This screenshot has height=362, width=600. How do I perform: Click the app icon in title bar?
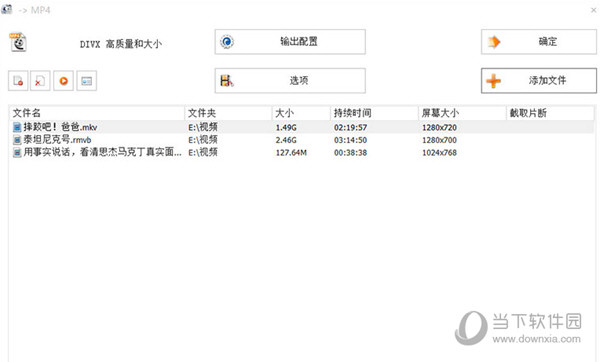point(7,10)
